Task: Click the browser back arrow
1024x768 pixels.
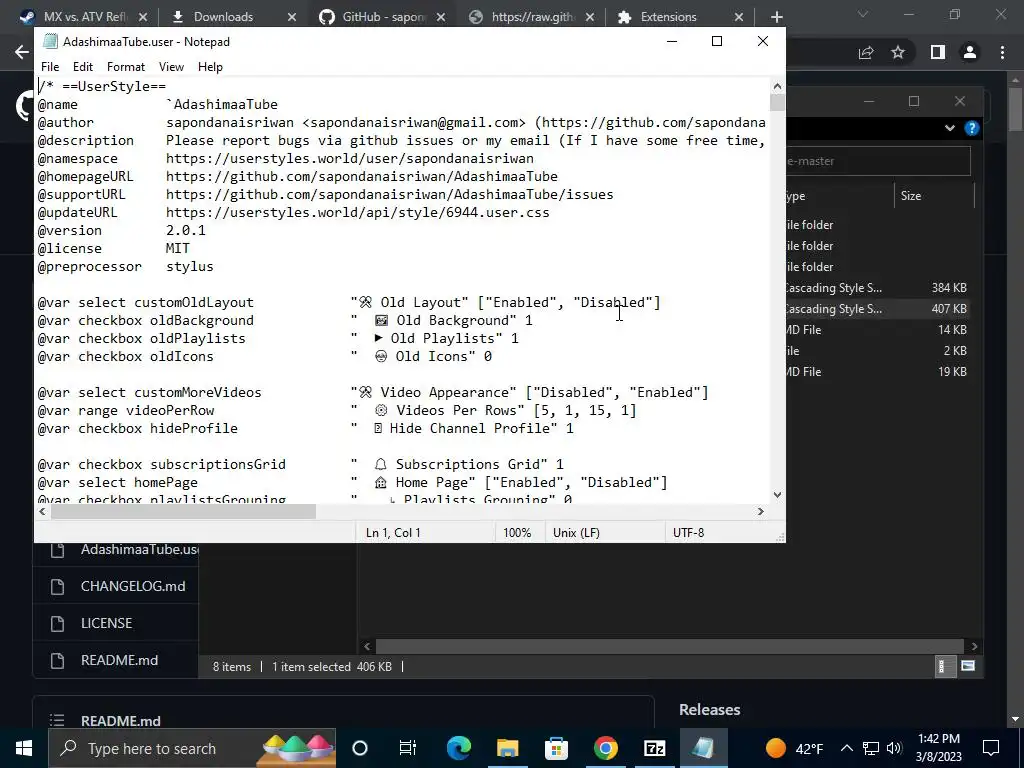Action: click(22, 52)
